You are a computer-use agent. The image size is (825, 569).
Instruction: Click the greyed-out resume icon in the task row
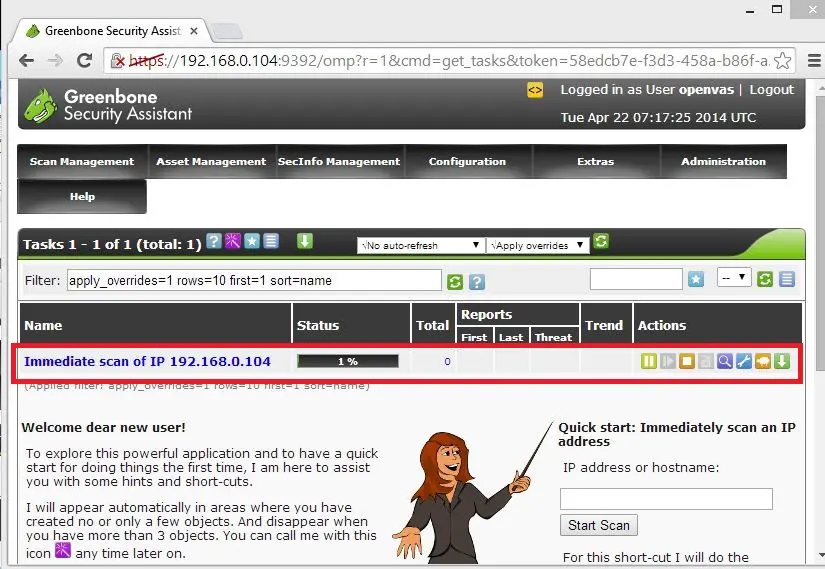tap(668, 361)
